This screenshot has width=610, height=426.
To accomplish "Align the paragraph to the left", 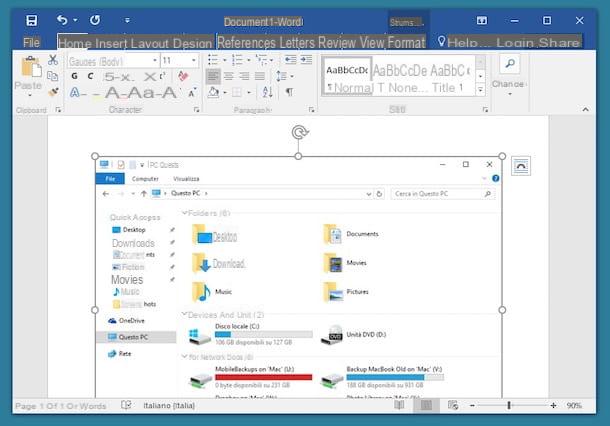I will (213, 76).
